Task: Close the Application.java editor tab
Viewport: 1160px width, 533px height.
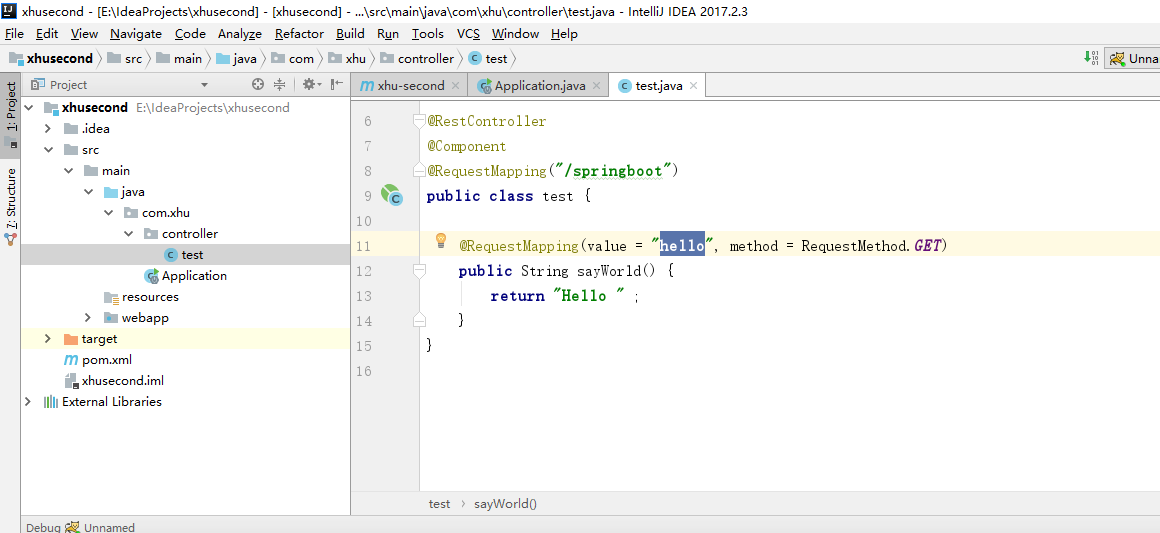Action: [x=596, y=86]
